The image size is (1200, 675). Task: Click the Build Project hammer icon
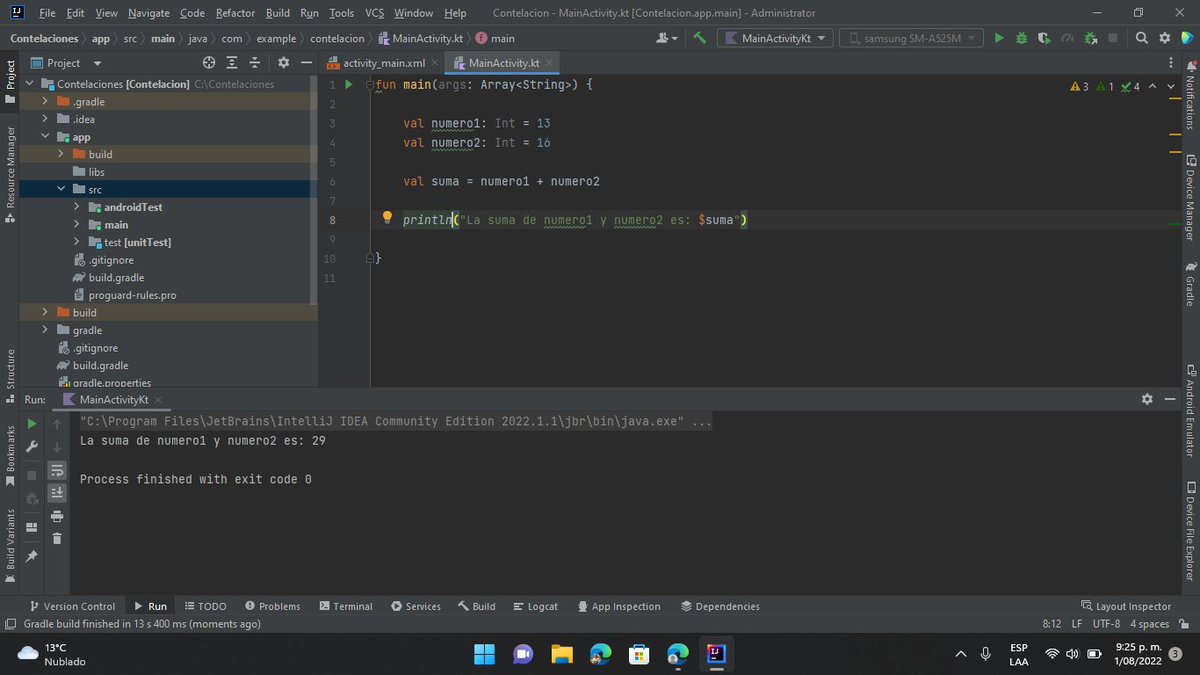click(x=700, y=38)
